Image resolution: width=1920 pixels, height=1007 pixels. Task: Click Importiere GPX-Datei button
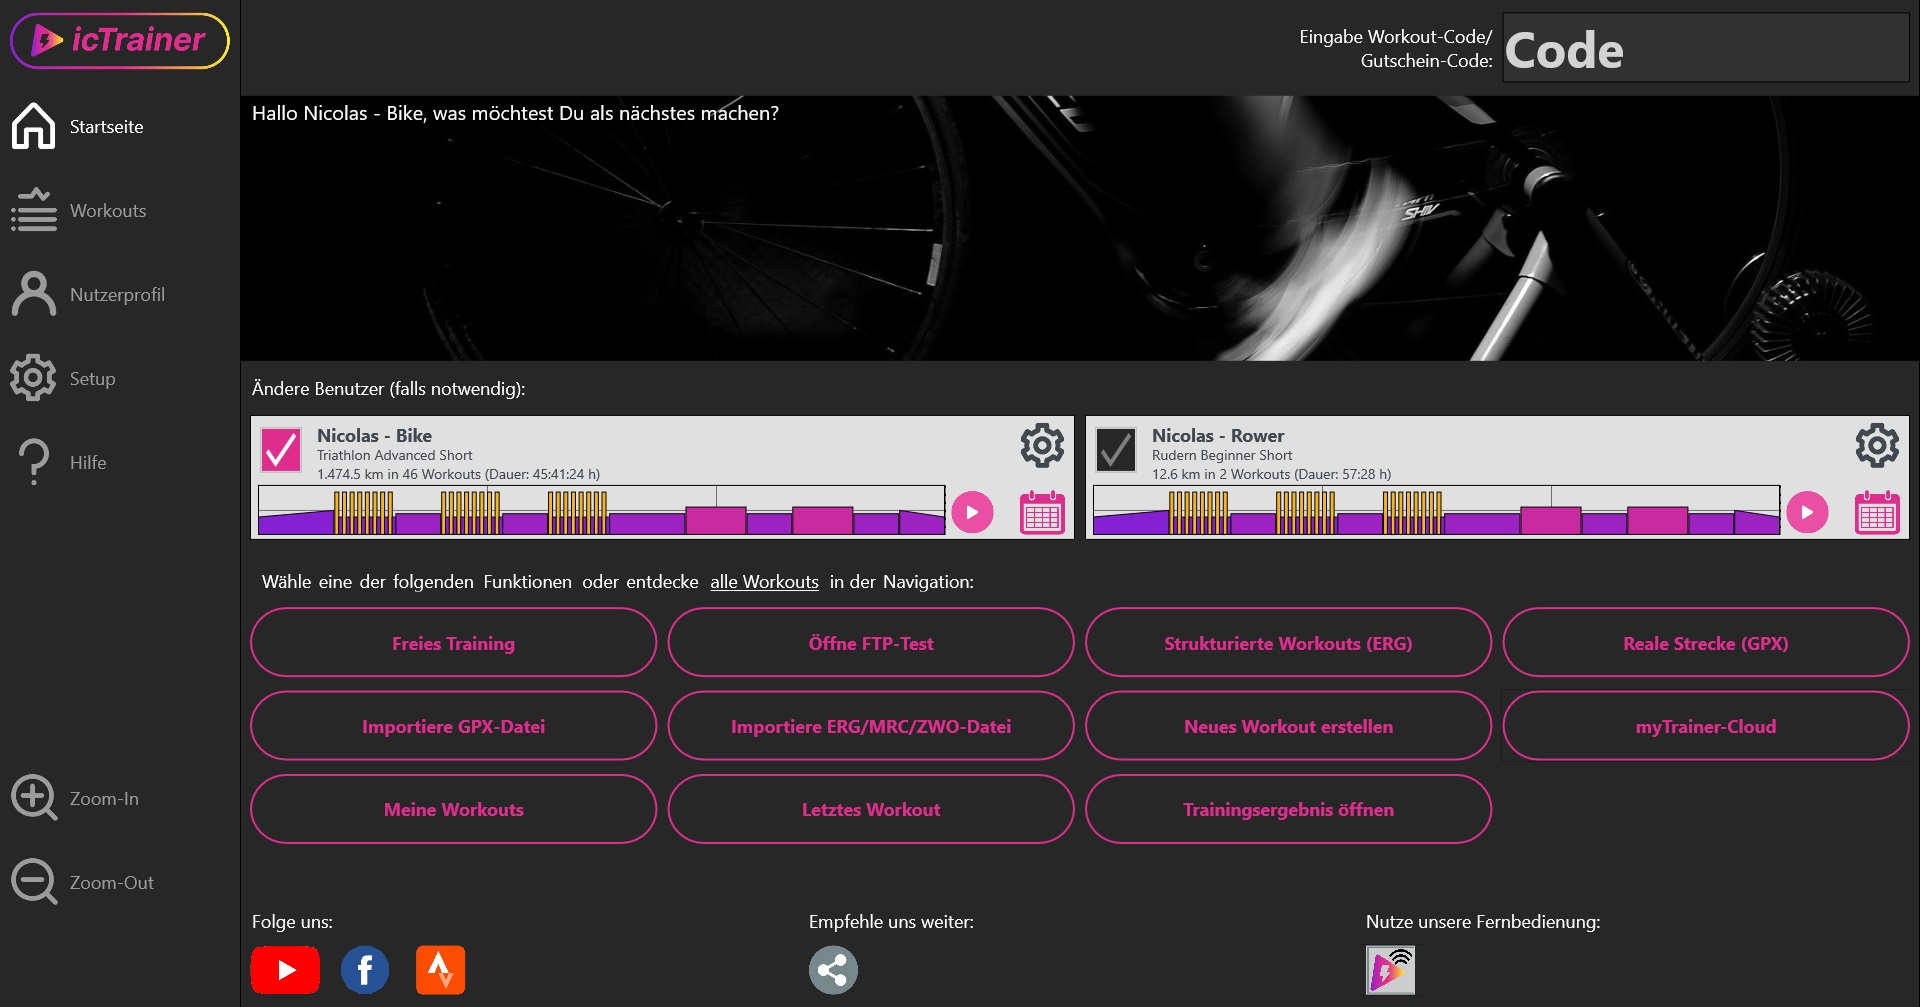click(453, 726)
